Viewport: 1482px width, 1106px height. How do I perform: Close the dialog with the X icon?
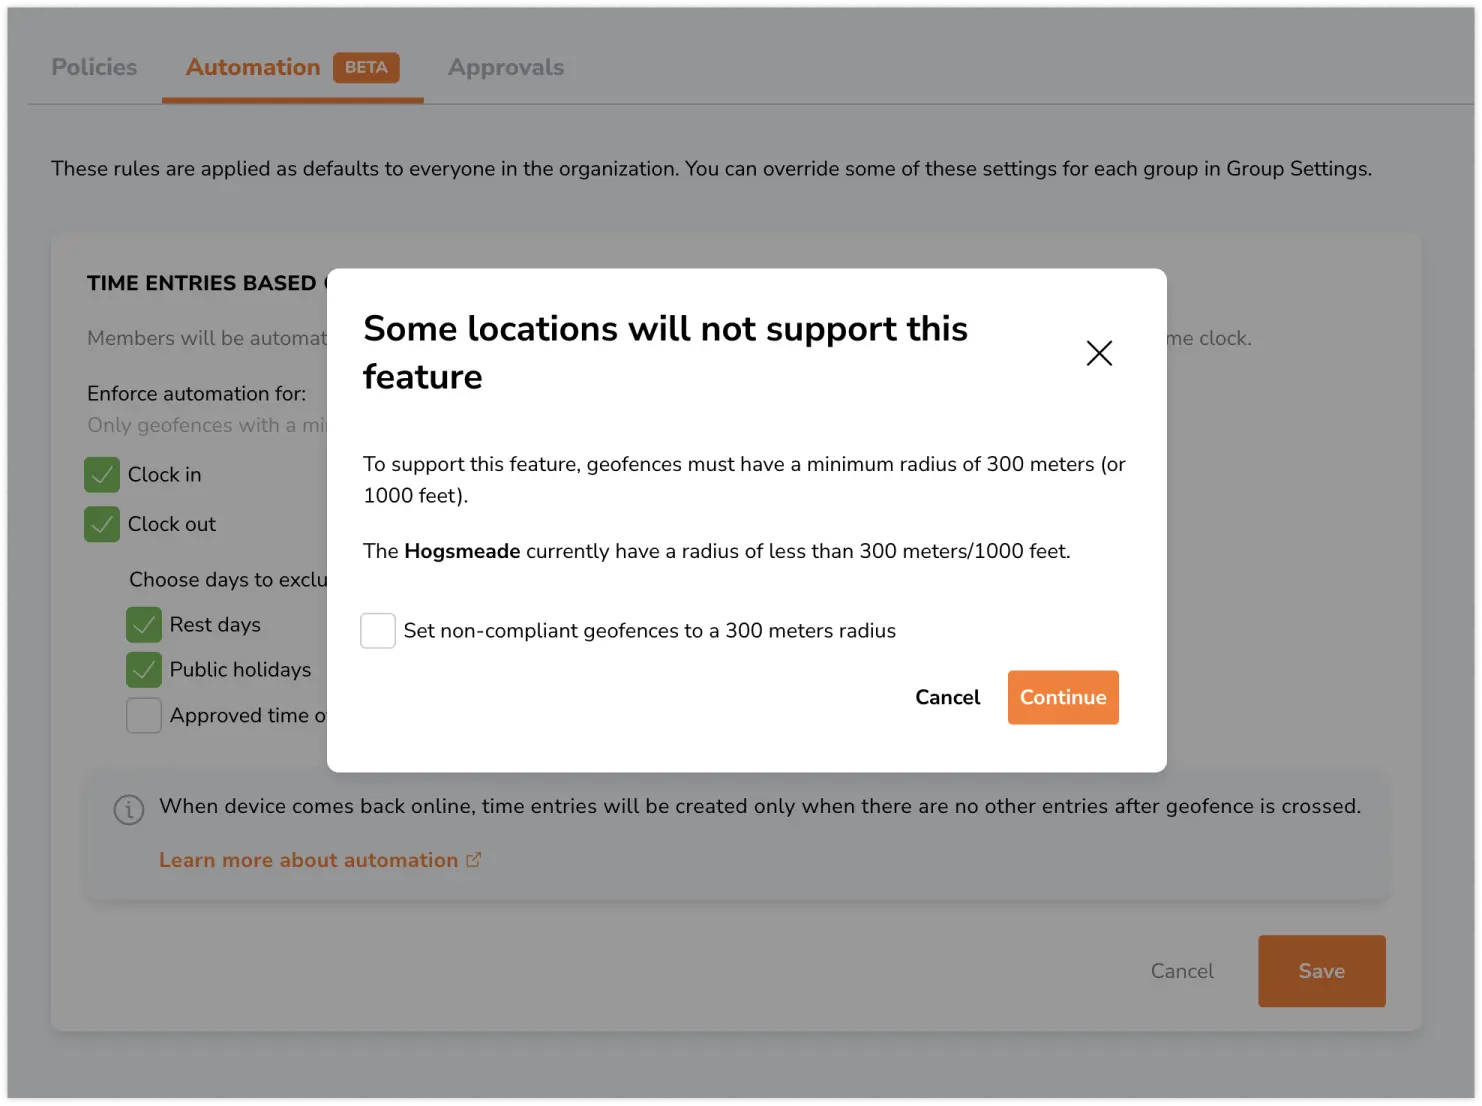click(x=1099, y=353)
